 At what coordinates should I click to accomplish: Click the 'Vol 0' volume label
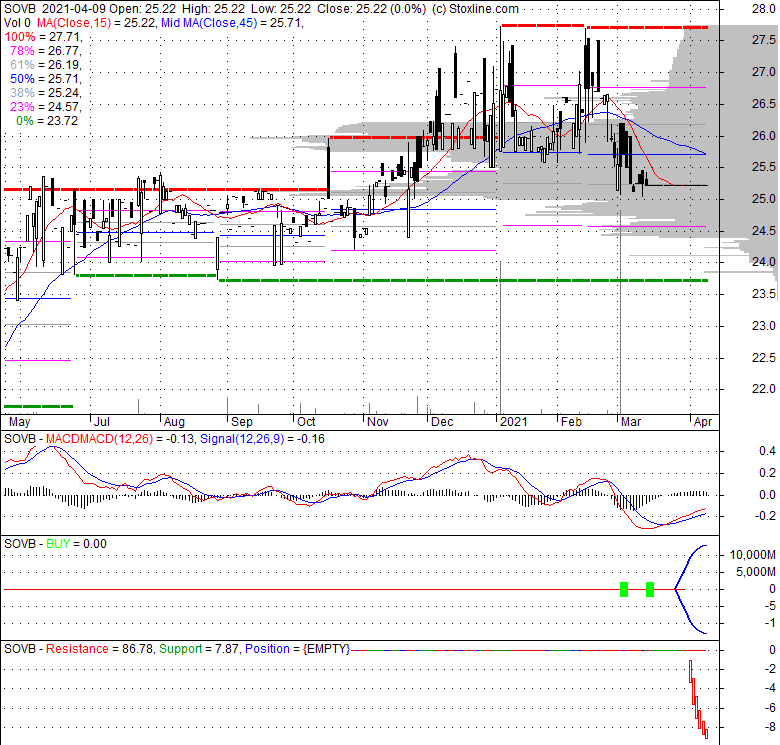click(x=17, y=23)
